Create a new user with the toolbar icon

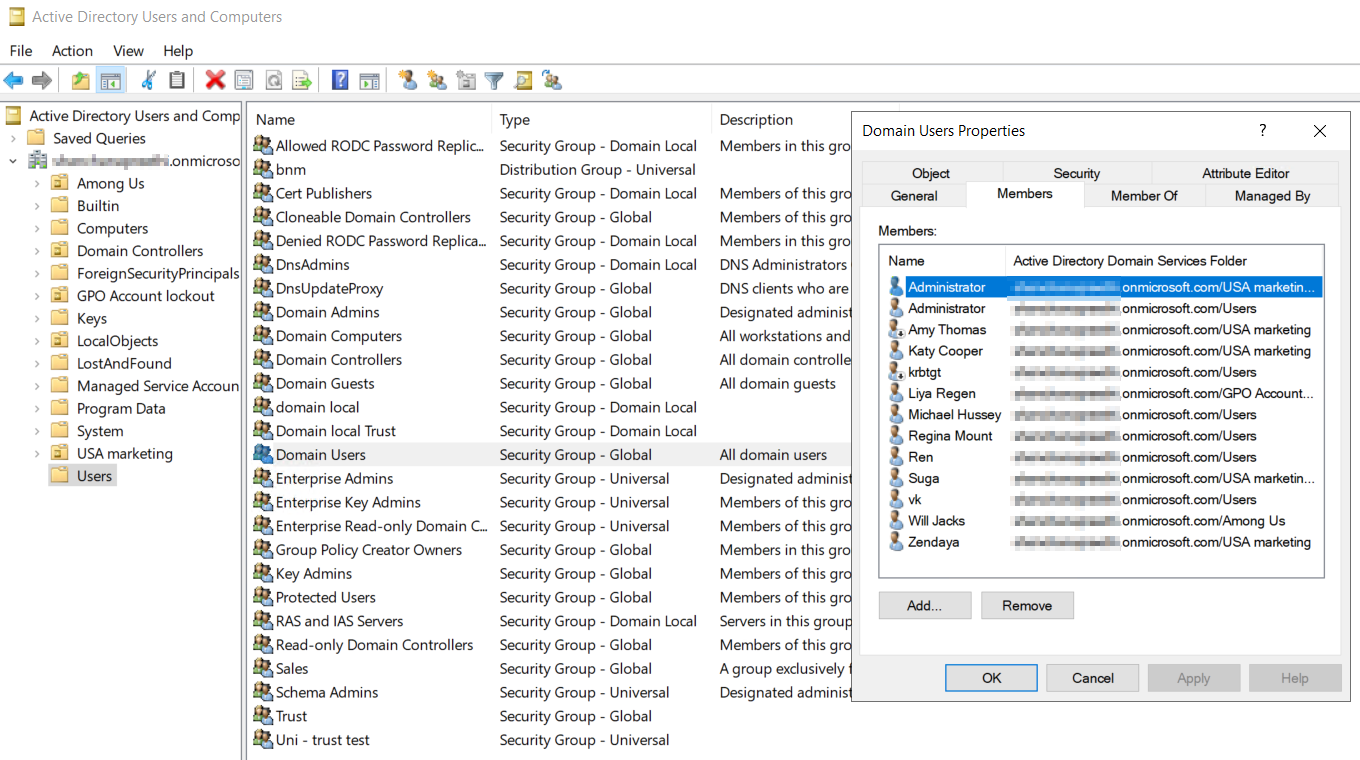[408, 80]
